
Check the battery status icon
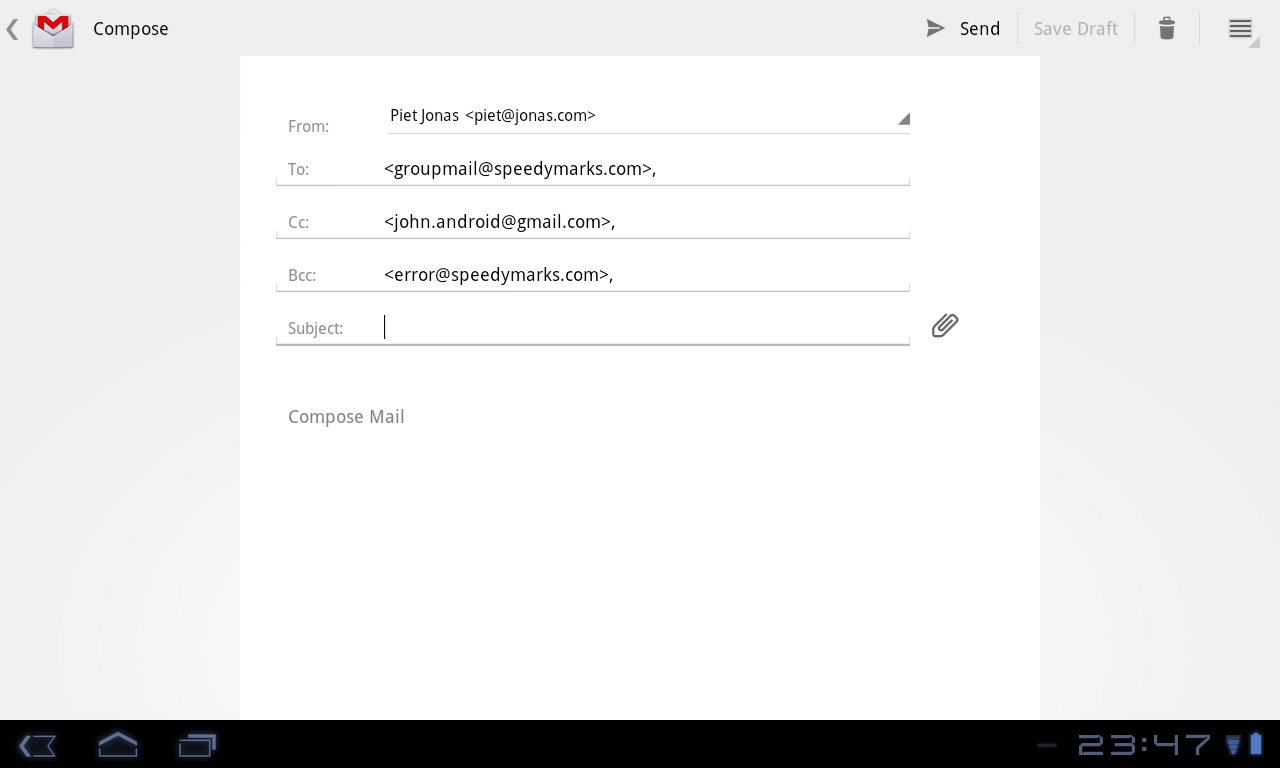[x=1256, y=744]
